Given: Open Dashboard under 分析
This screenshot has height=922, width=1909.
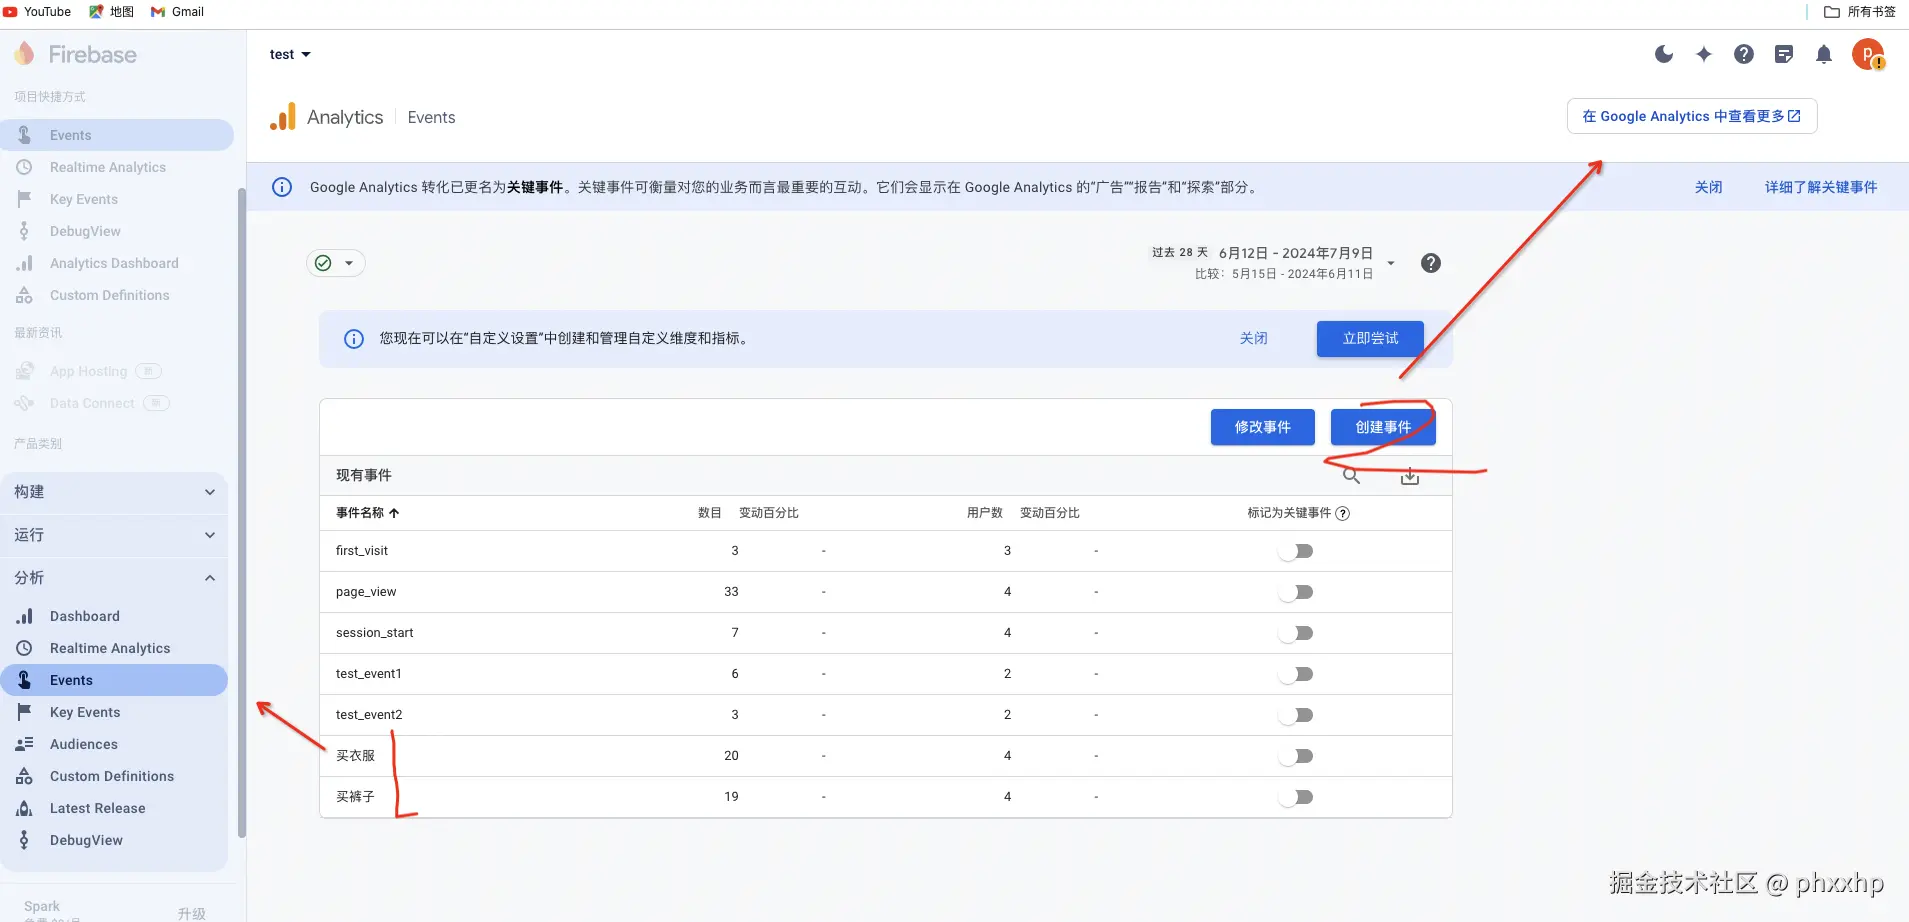Looking at the screenshot, I should coord(114,616).
